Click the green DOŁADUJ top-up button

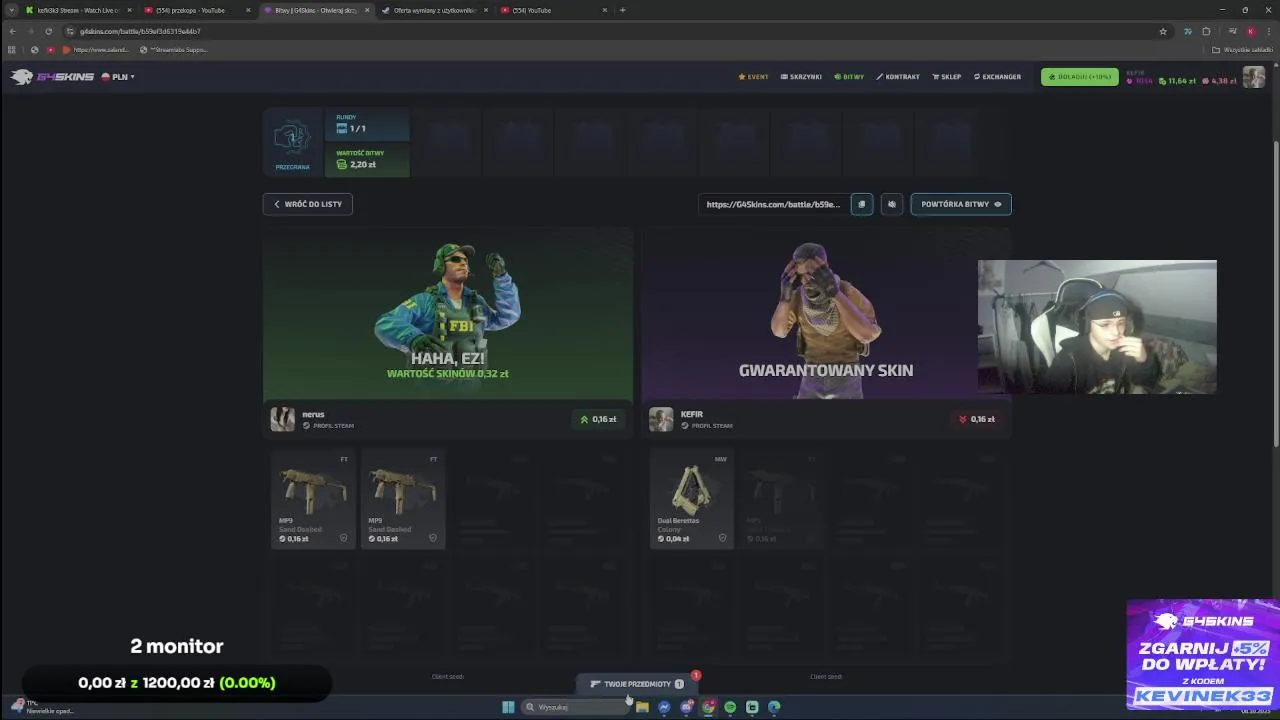click(1079, 77)
